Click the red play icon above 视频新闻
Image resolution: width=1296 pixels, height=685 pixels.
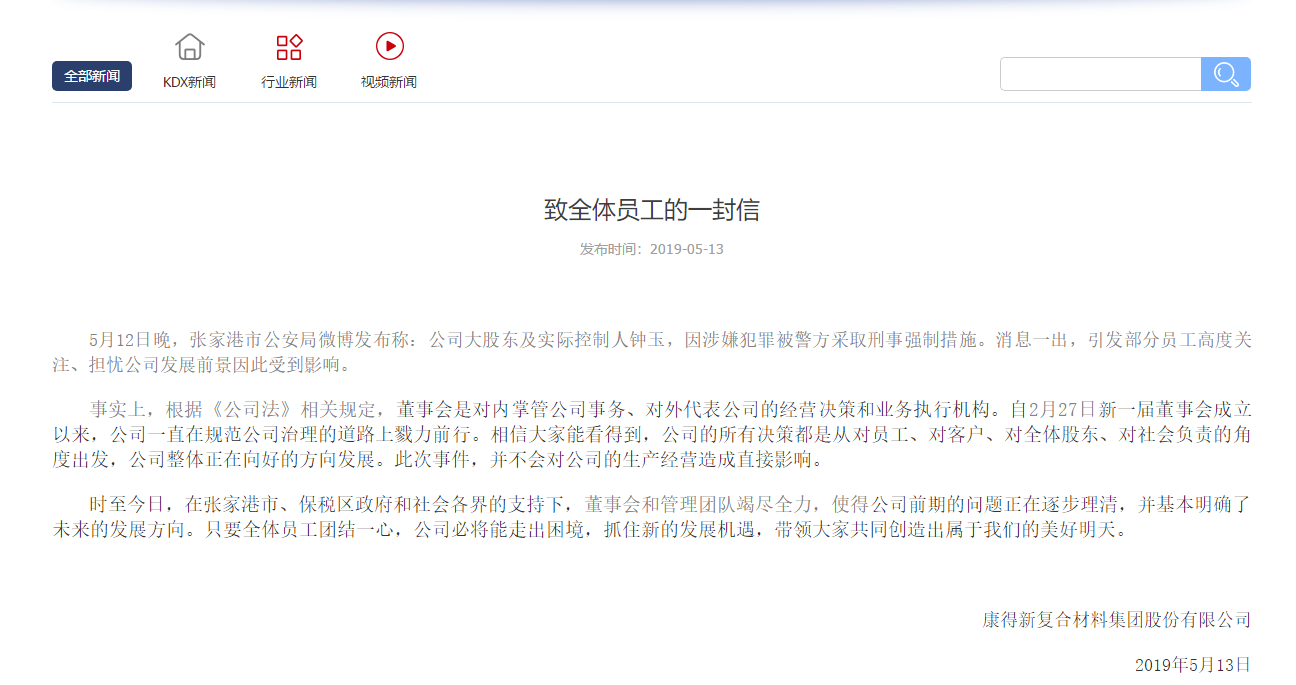pos(389,46)
